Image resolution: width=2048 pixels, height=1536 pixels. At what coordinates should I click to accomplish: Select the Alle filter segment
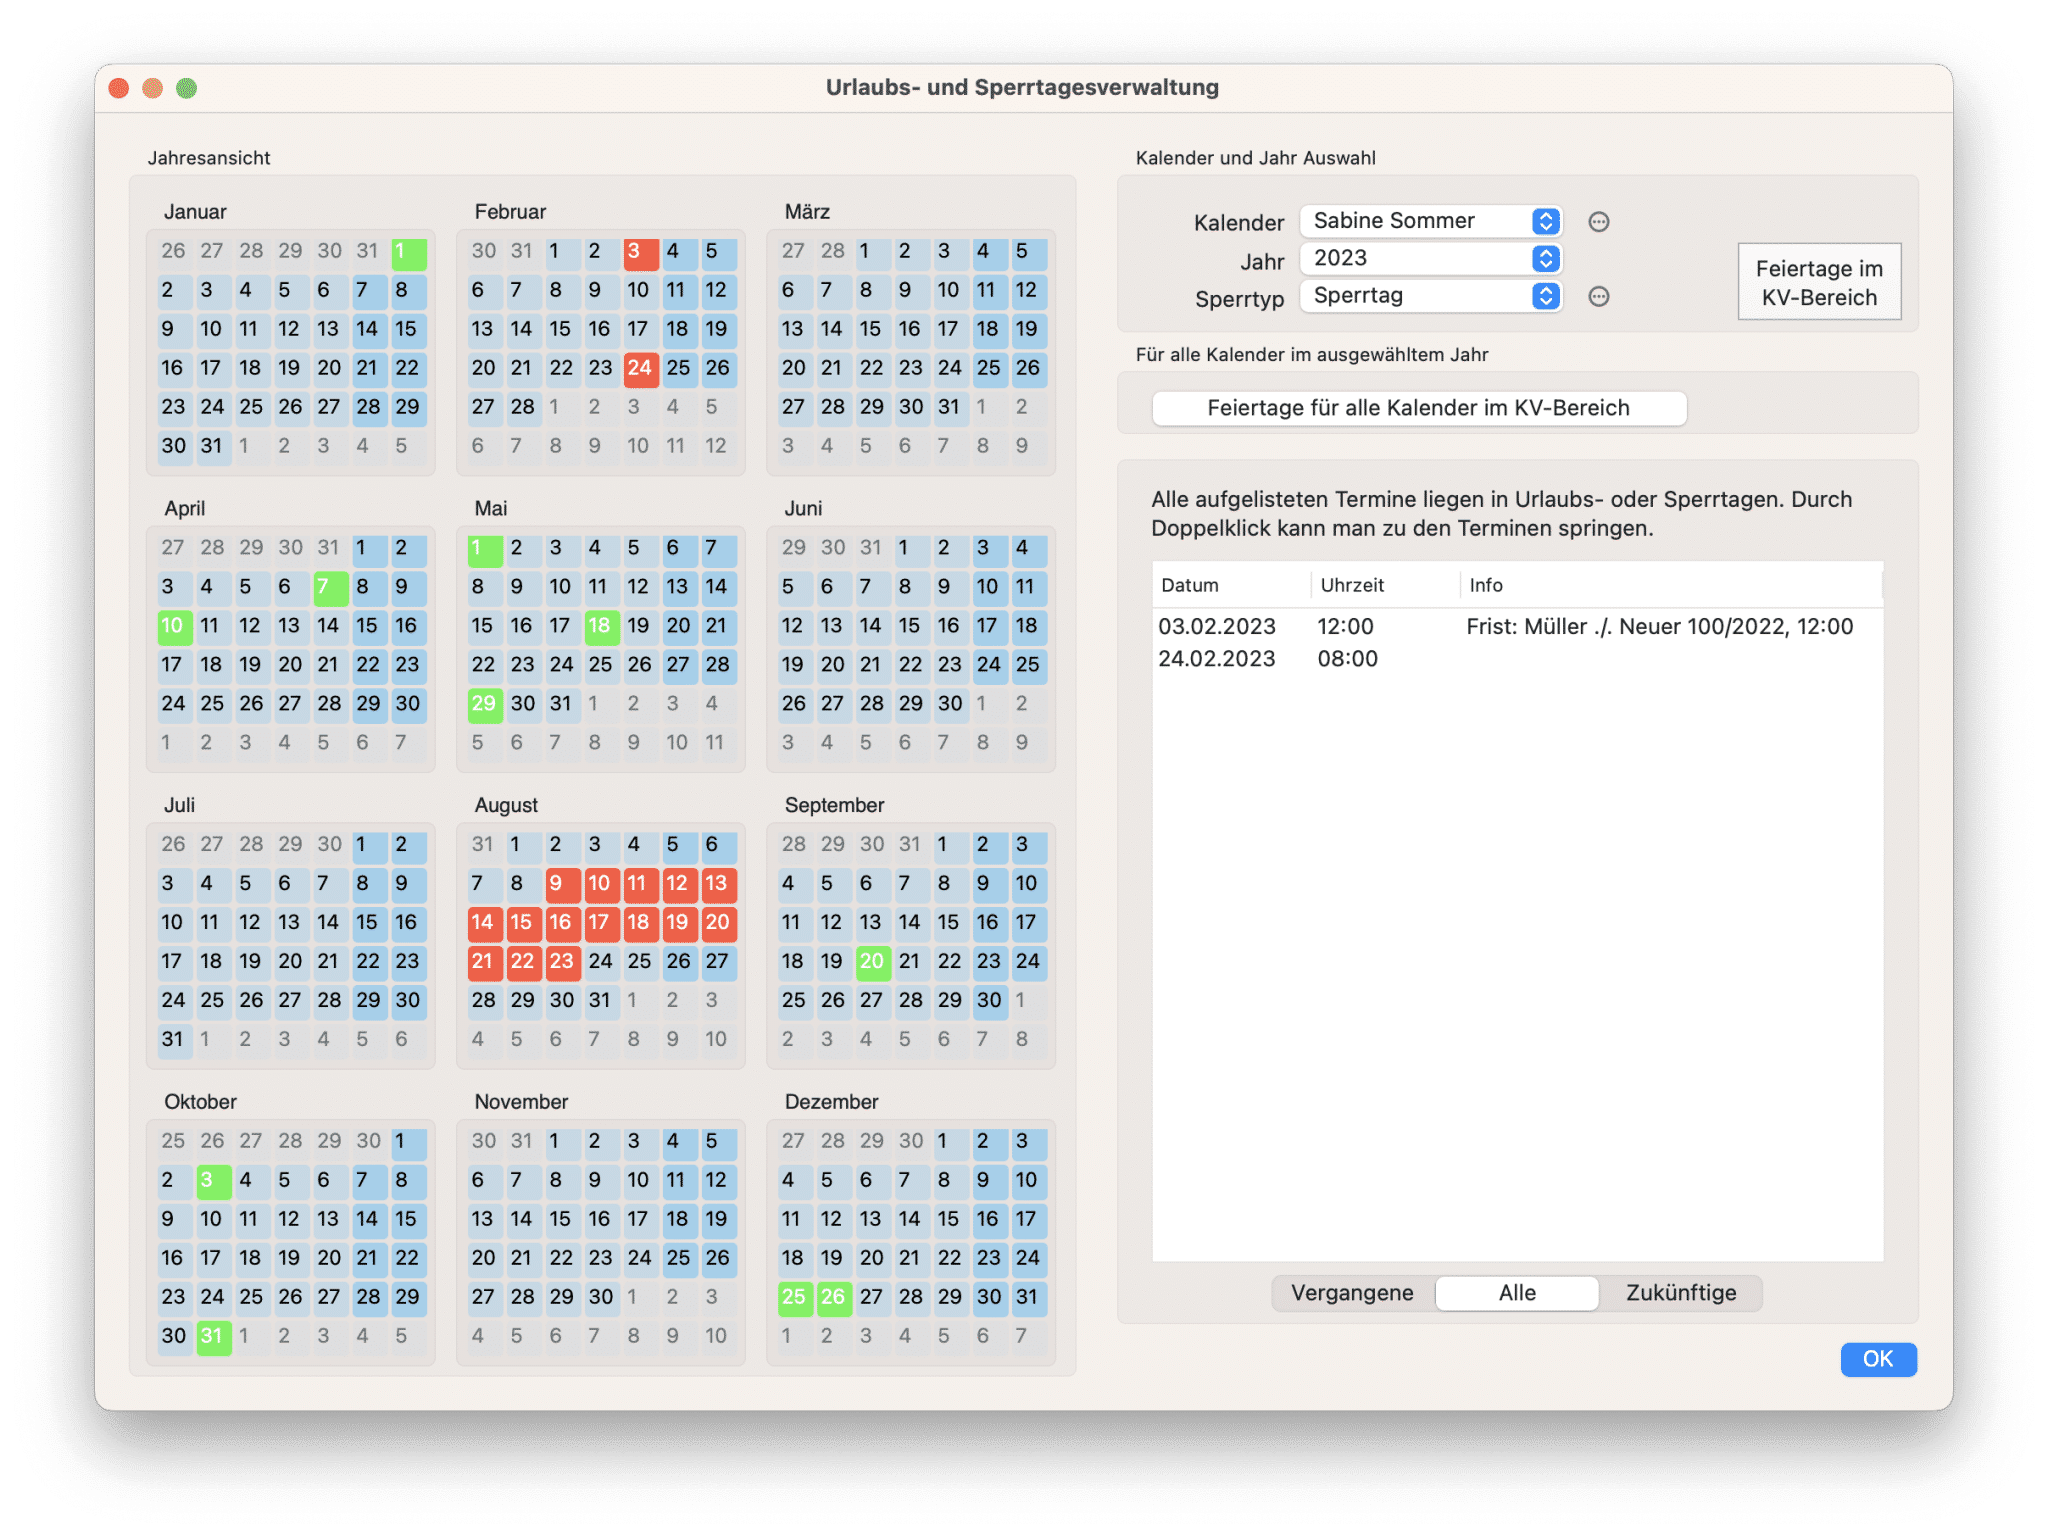coord(1517,1293)
